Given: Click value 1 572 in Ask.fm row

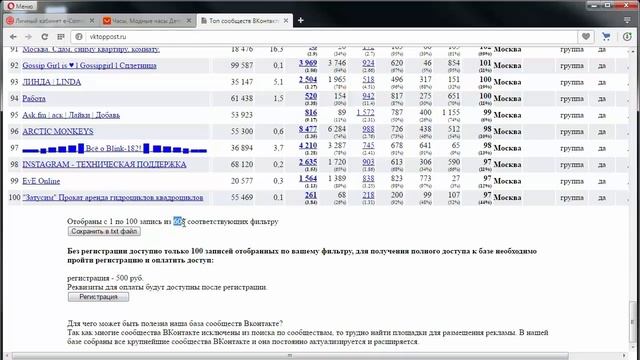Looking at the screenshot, I should tap(365, 112).
